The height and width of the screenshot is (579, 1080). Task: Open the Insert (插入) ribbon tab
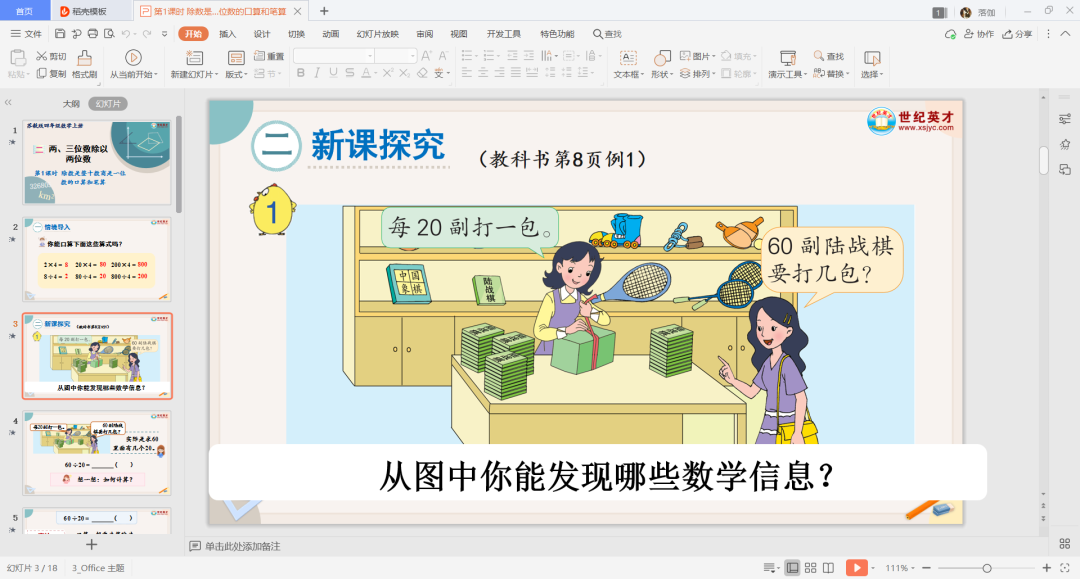pos(228,34)
